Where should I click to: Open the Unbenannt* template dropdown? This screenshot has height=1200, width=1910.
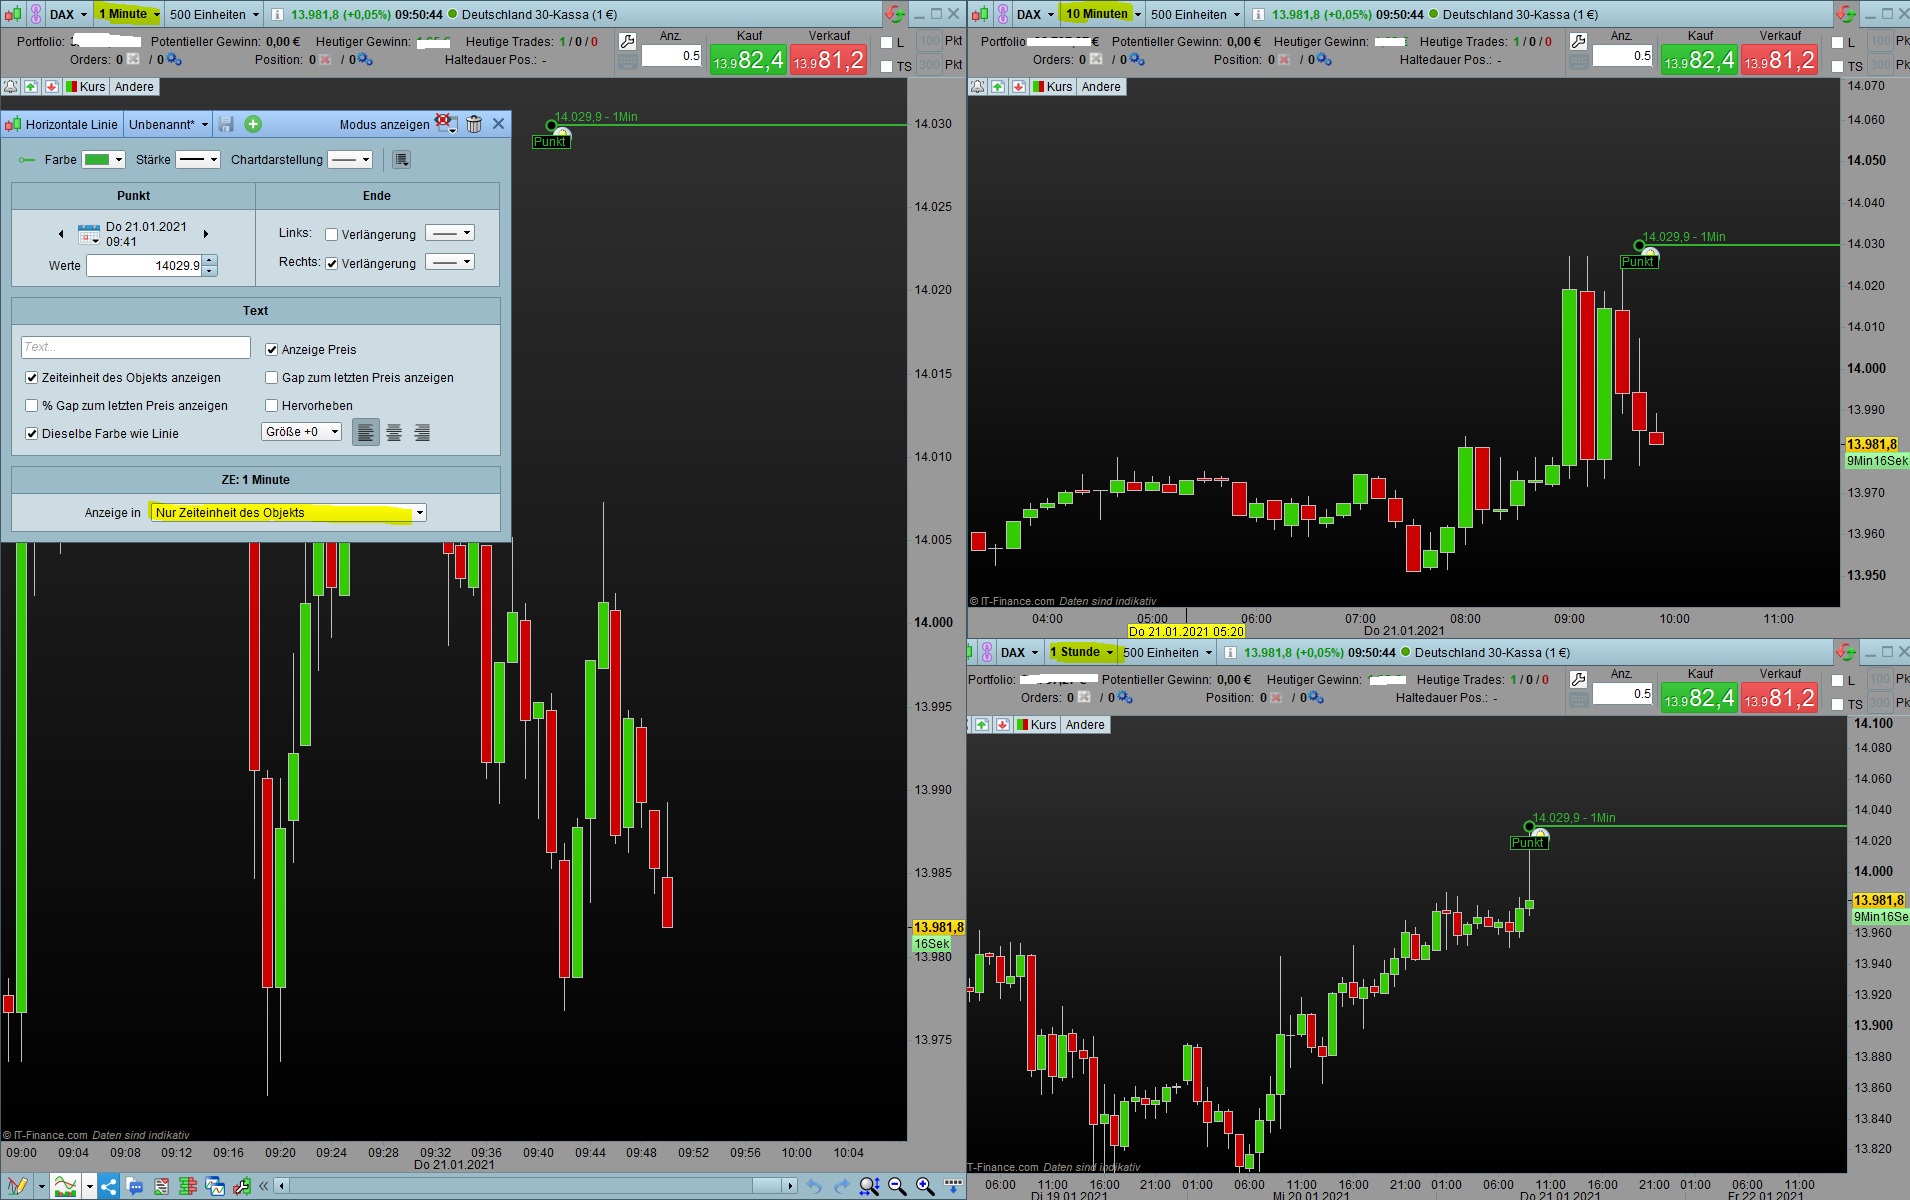(x=168, y=124)
